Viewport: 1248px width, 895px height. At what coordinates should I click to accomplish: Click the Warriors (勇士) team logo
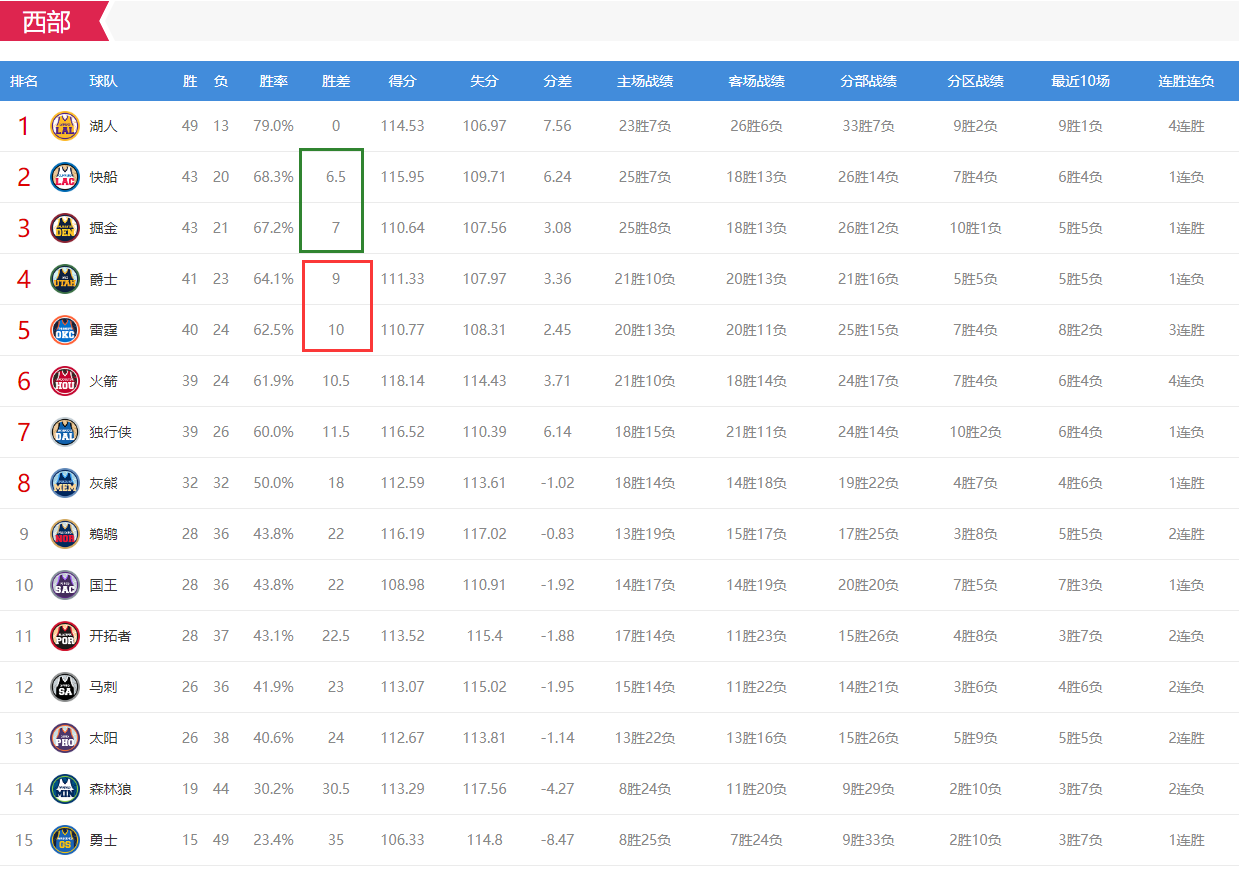coord(65,840)
